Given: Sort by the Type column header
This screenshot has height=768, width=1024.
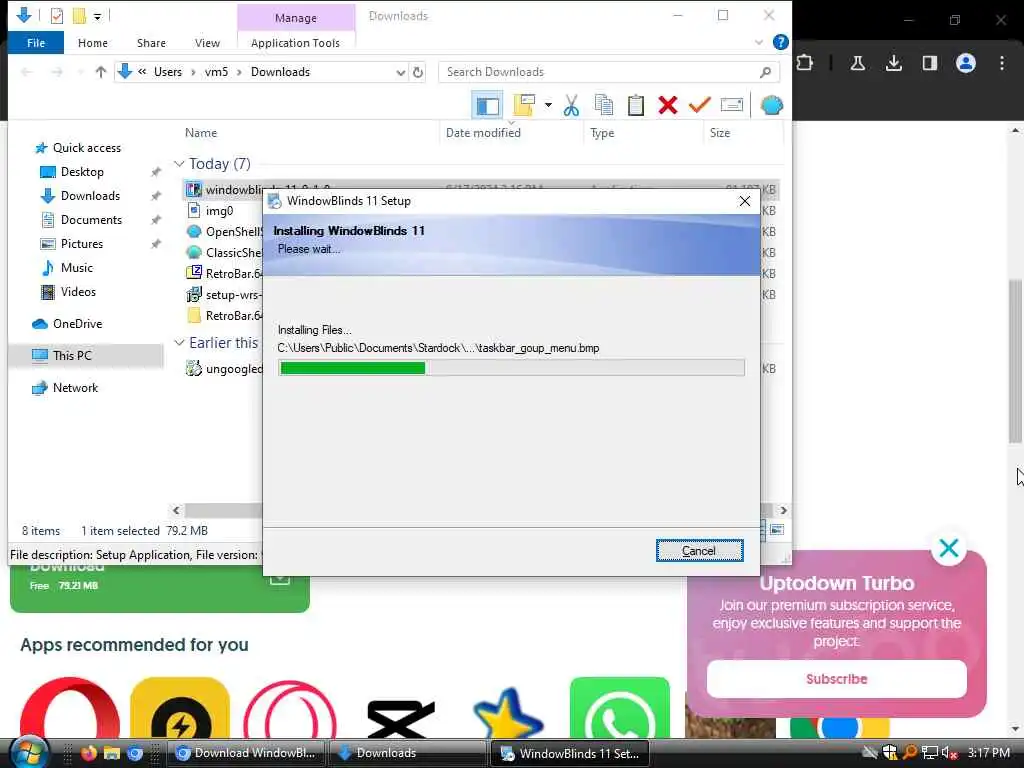Looking at the screenshot, I should (602, 133).
